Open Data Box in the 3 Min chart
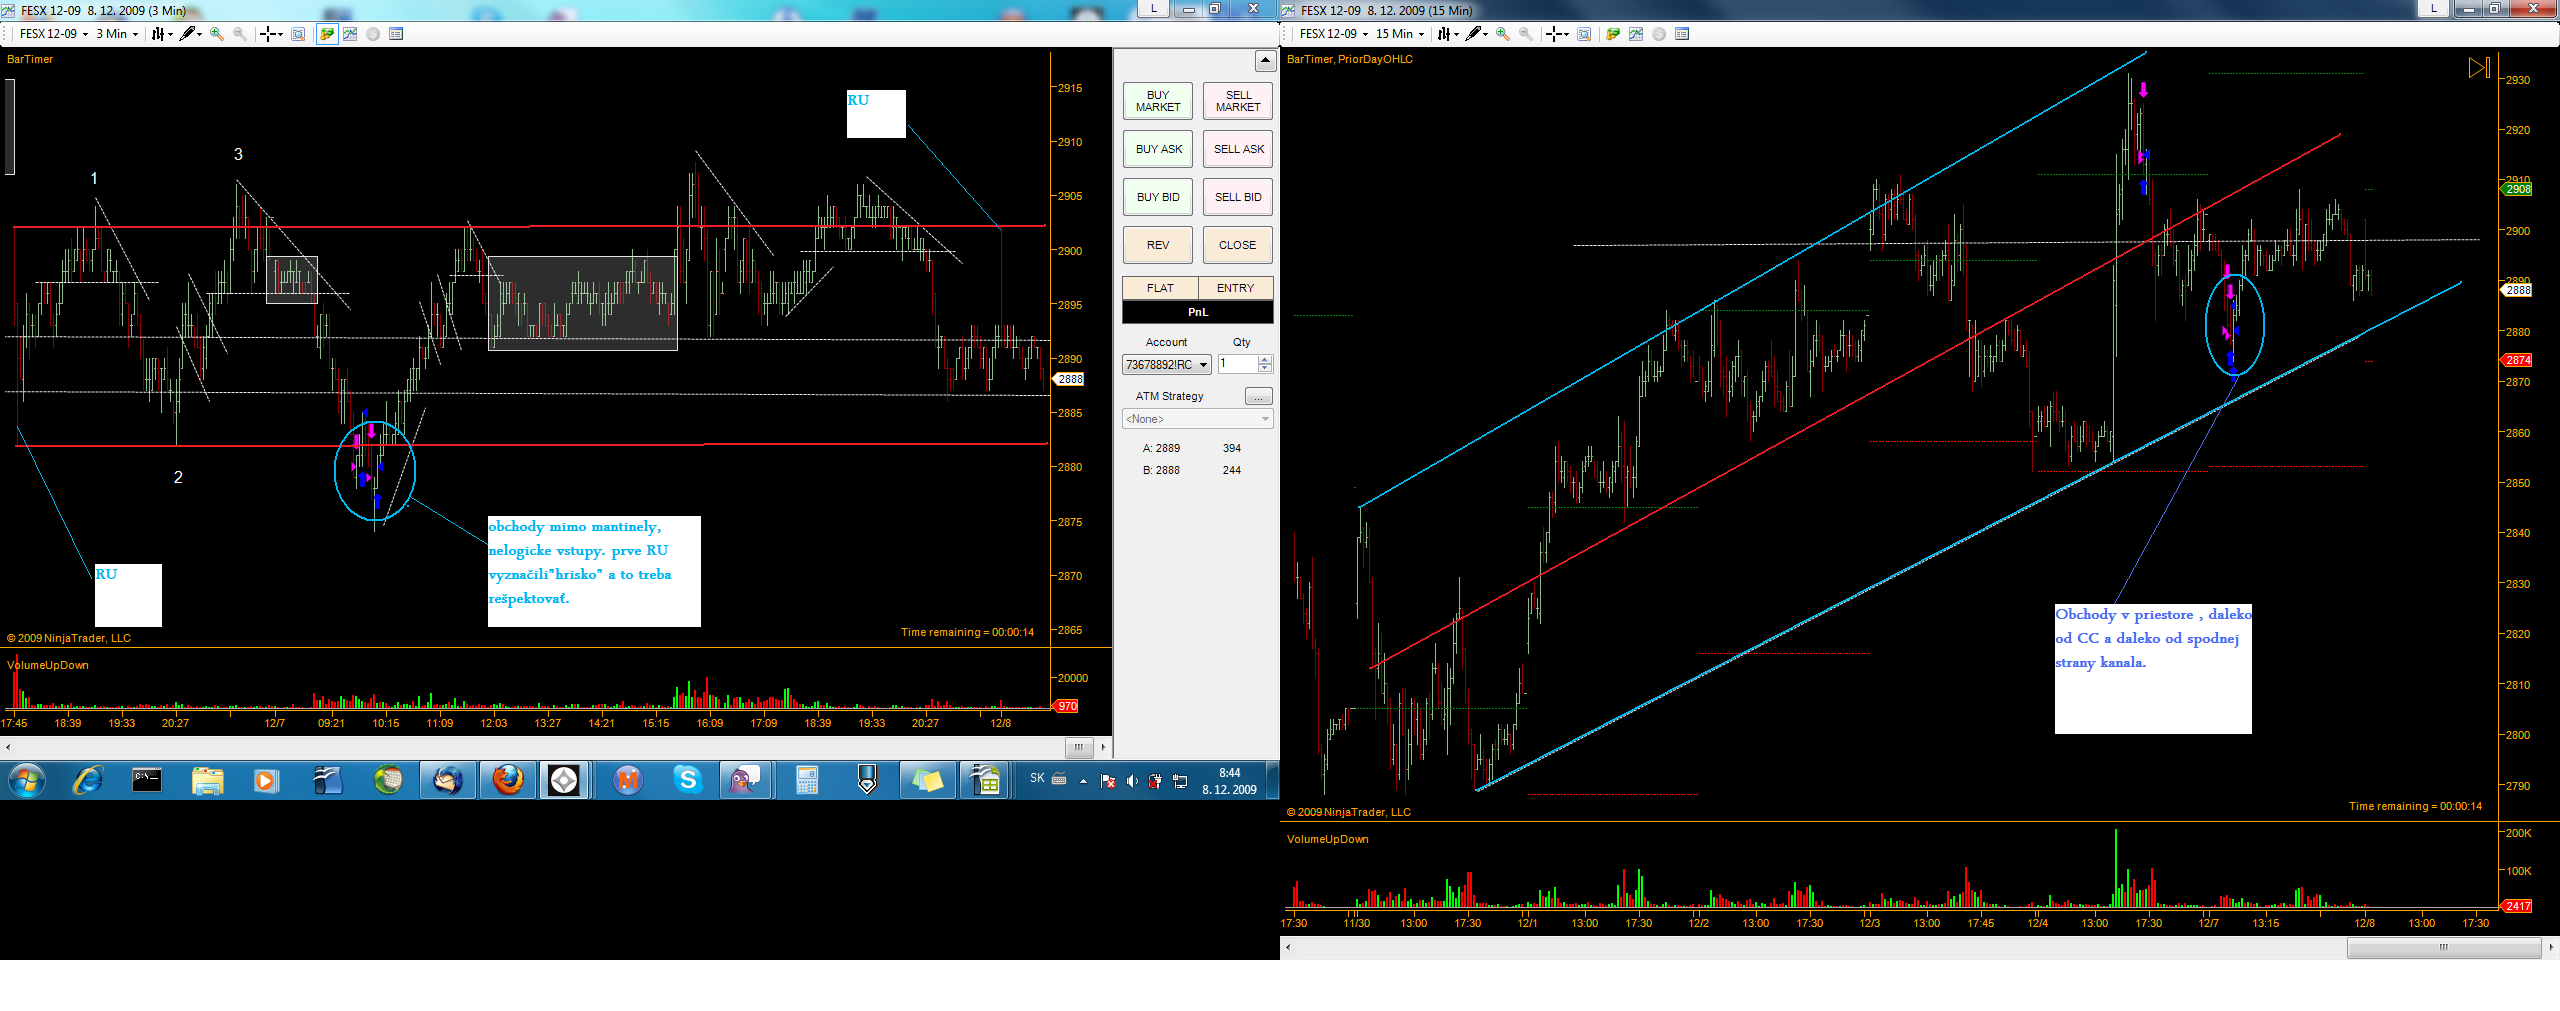 [x=396, y=34]
